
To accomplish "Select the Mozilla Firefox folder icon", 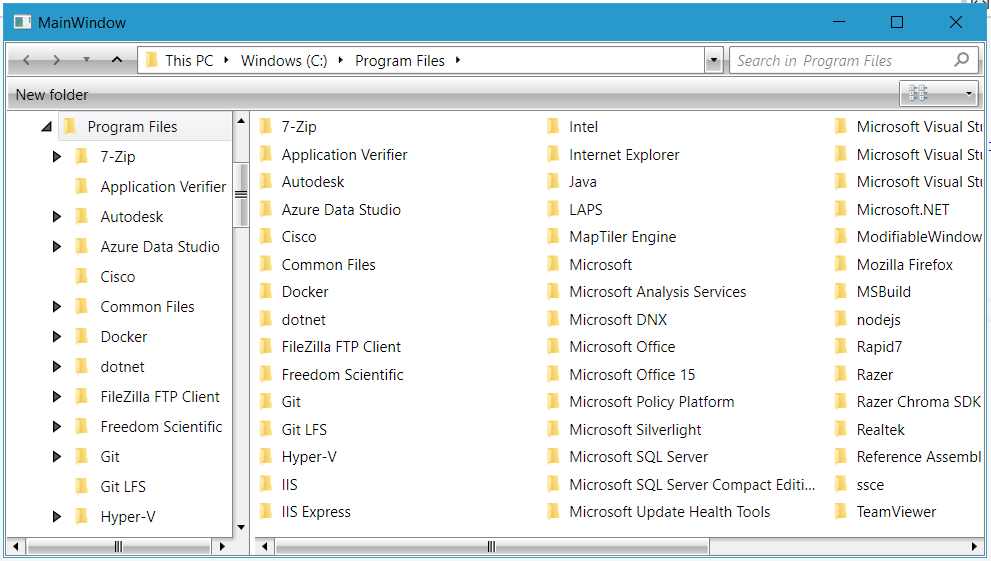I will coord(841,264).
